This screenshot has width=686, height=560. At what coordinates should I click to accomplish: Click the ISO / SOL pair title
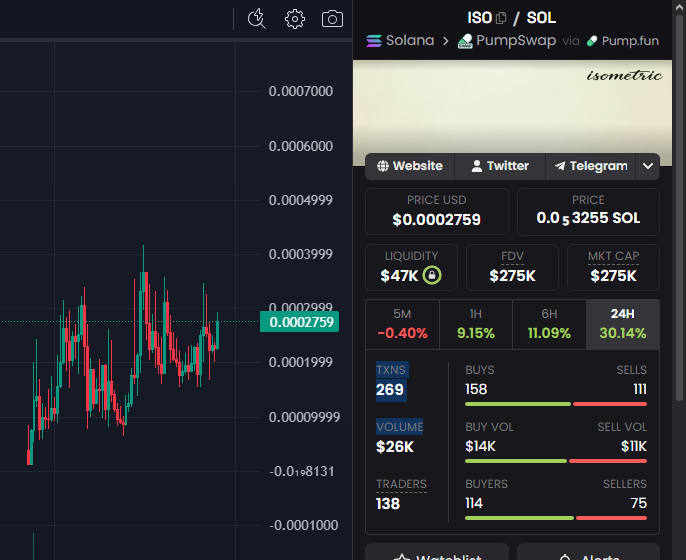tap(511, 18)
